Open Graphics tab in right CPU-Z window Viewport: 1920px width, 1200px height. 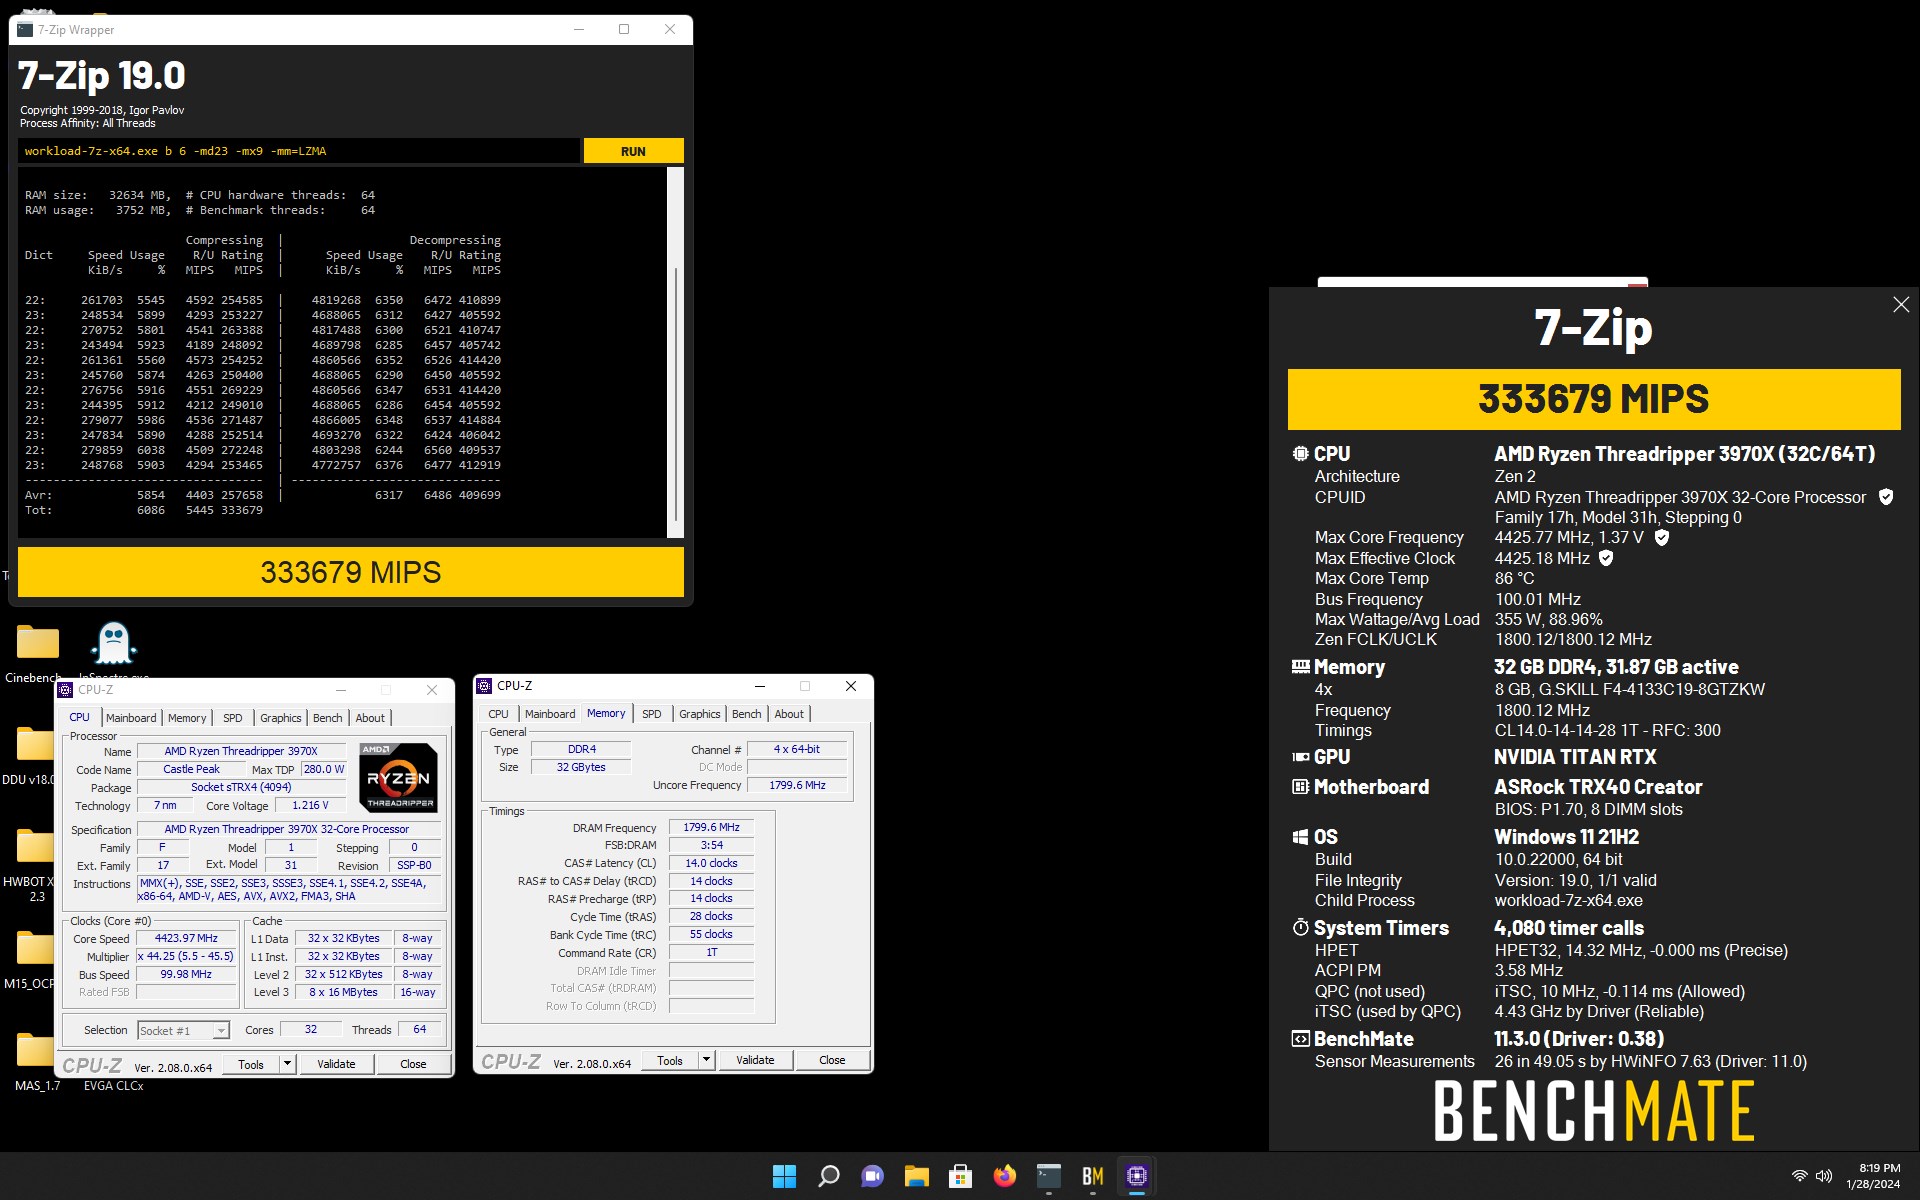[699, 714]
